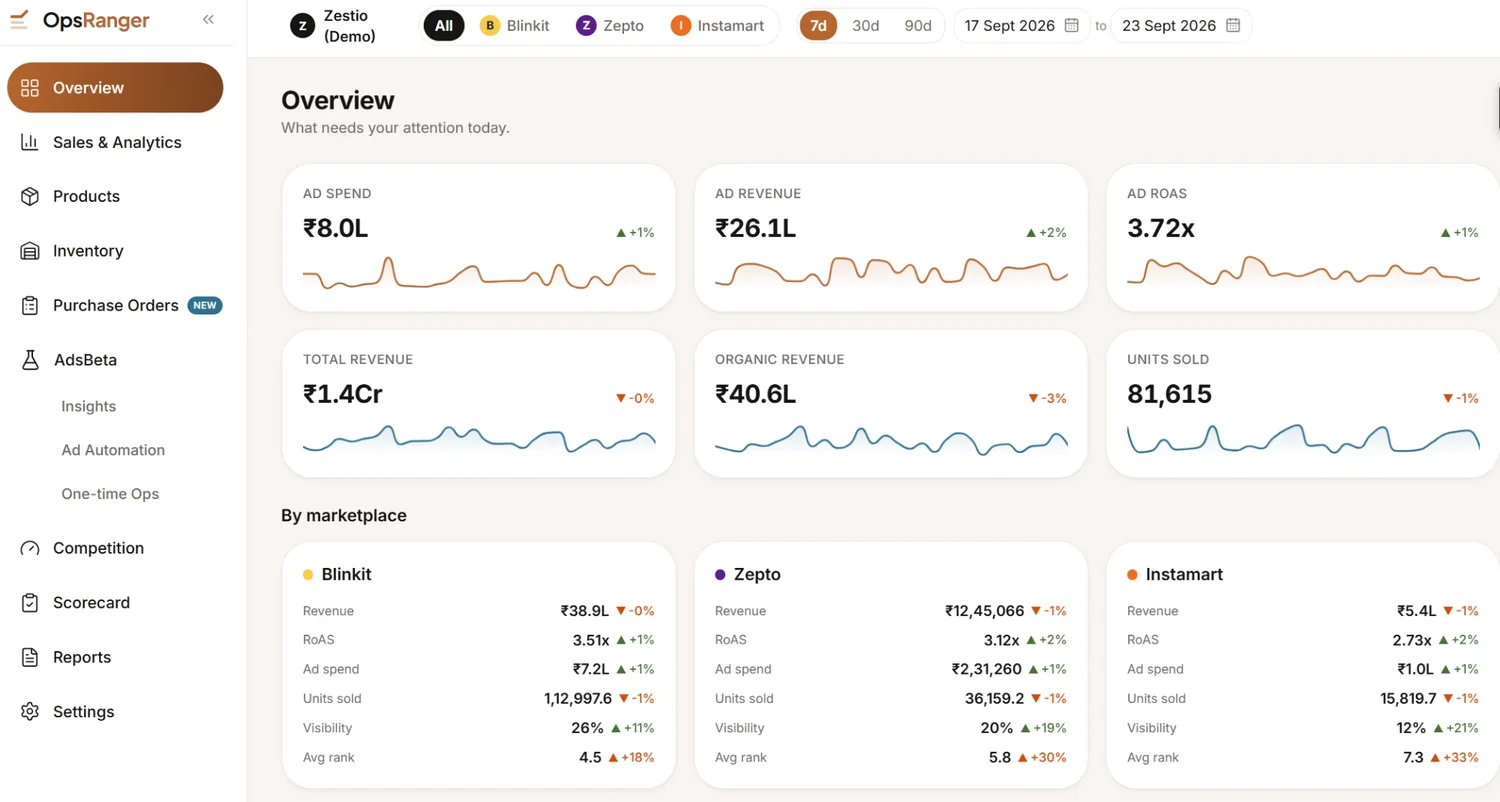Click the AdsBeta flask icon
The image size is (1500, 802).
[x=30, y=359]
